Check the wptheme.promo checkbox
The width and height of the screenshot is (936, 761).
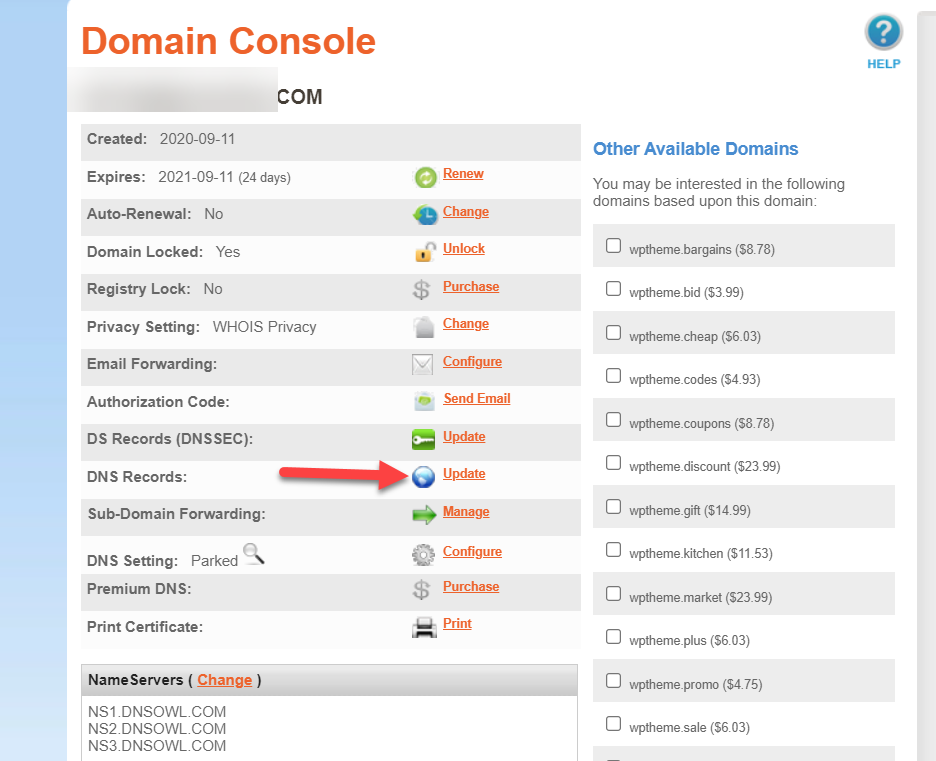[613, 681]
